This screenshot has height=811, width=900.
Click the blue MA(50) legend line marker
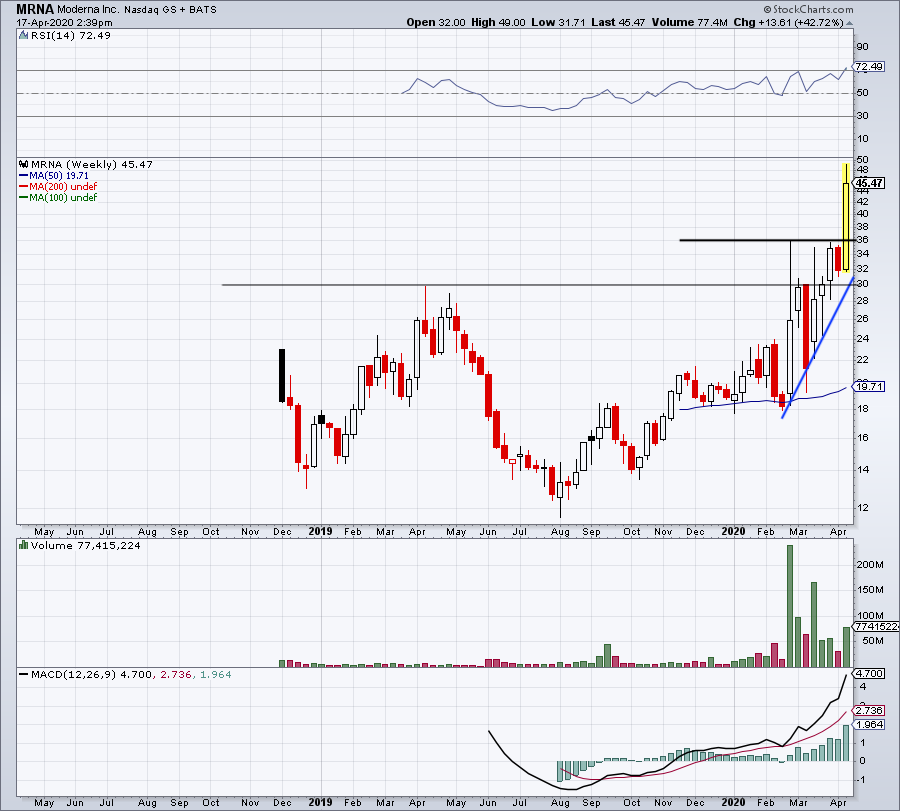click(24, 176)
